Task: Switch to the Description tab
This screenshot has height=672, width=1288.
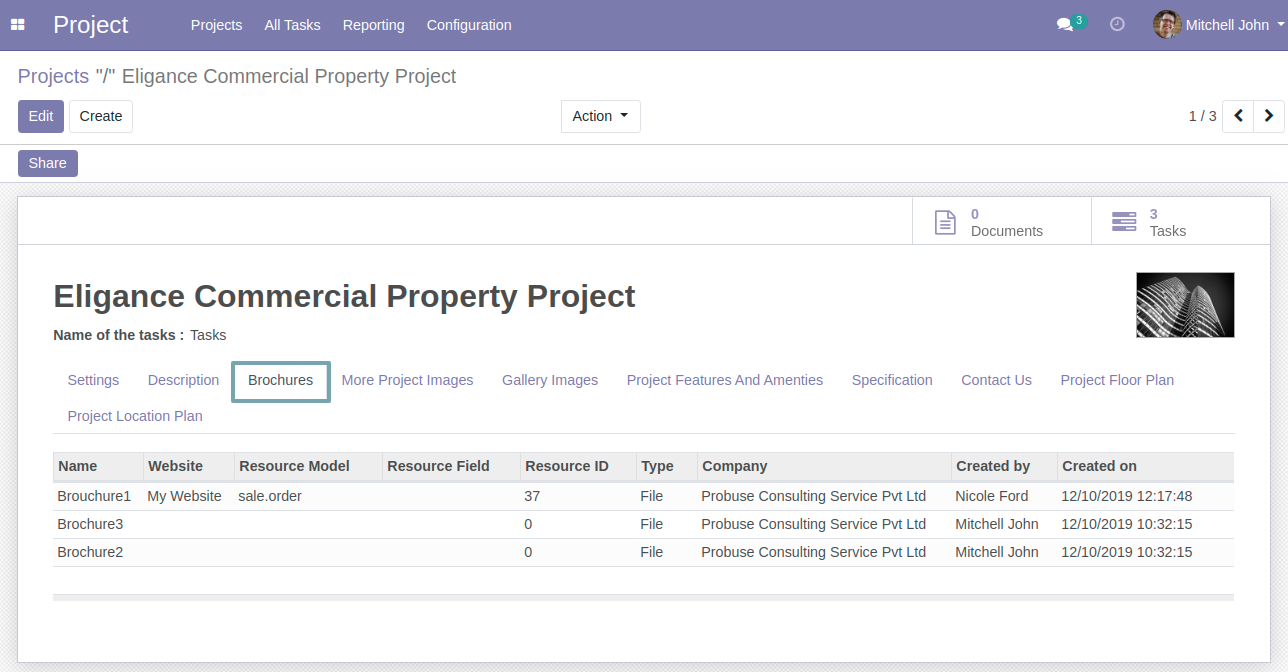Action: 183,380
